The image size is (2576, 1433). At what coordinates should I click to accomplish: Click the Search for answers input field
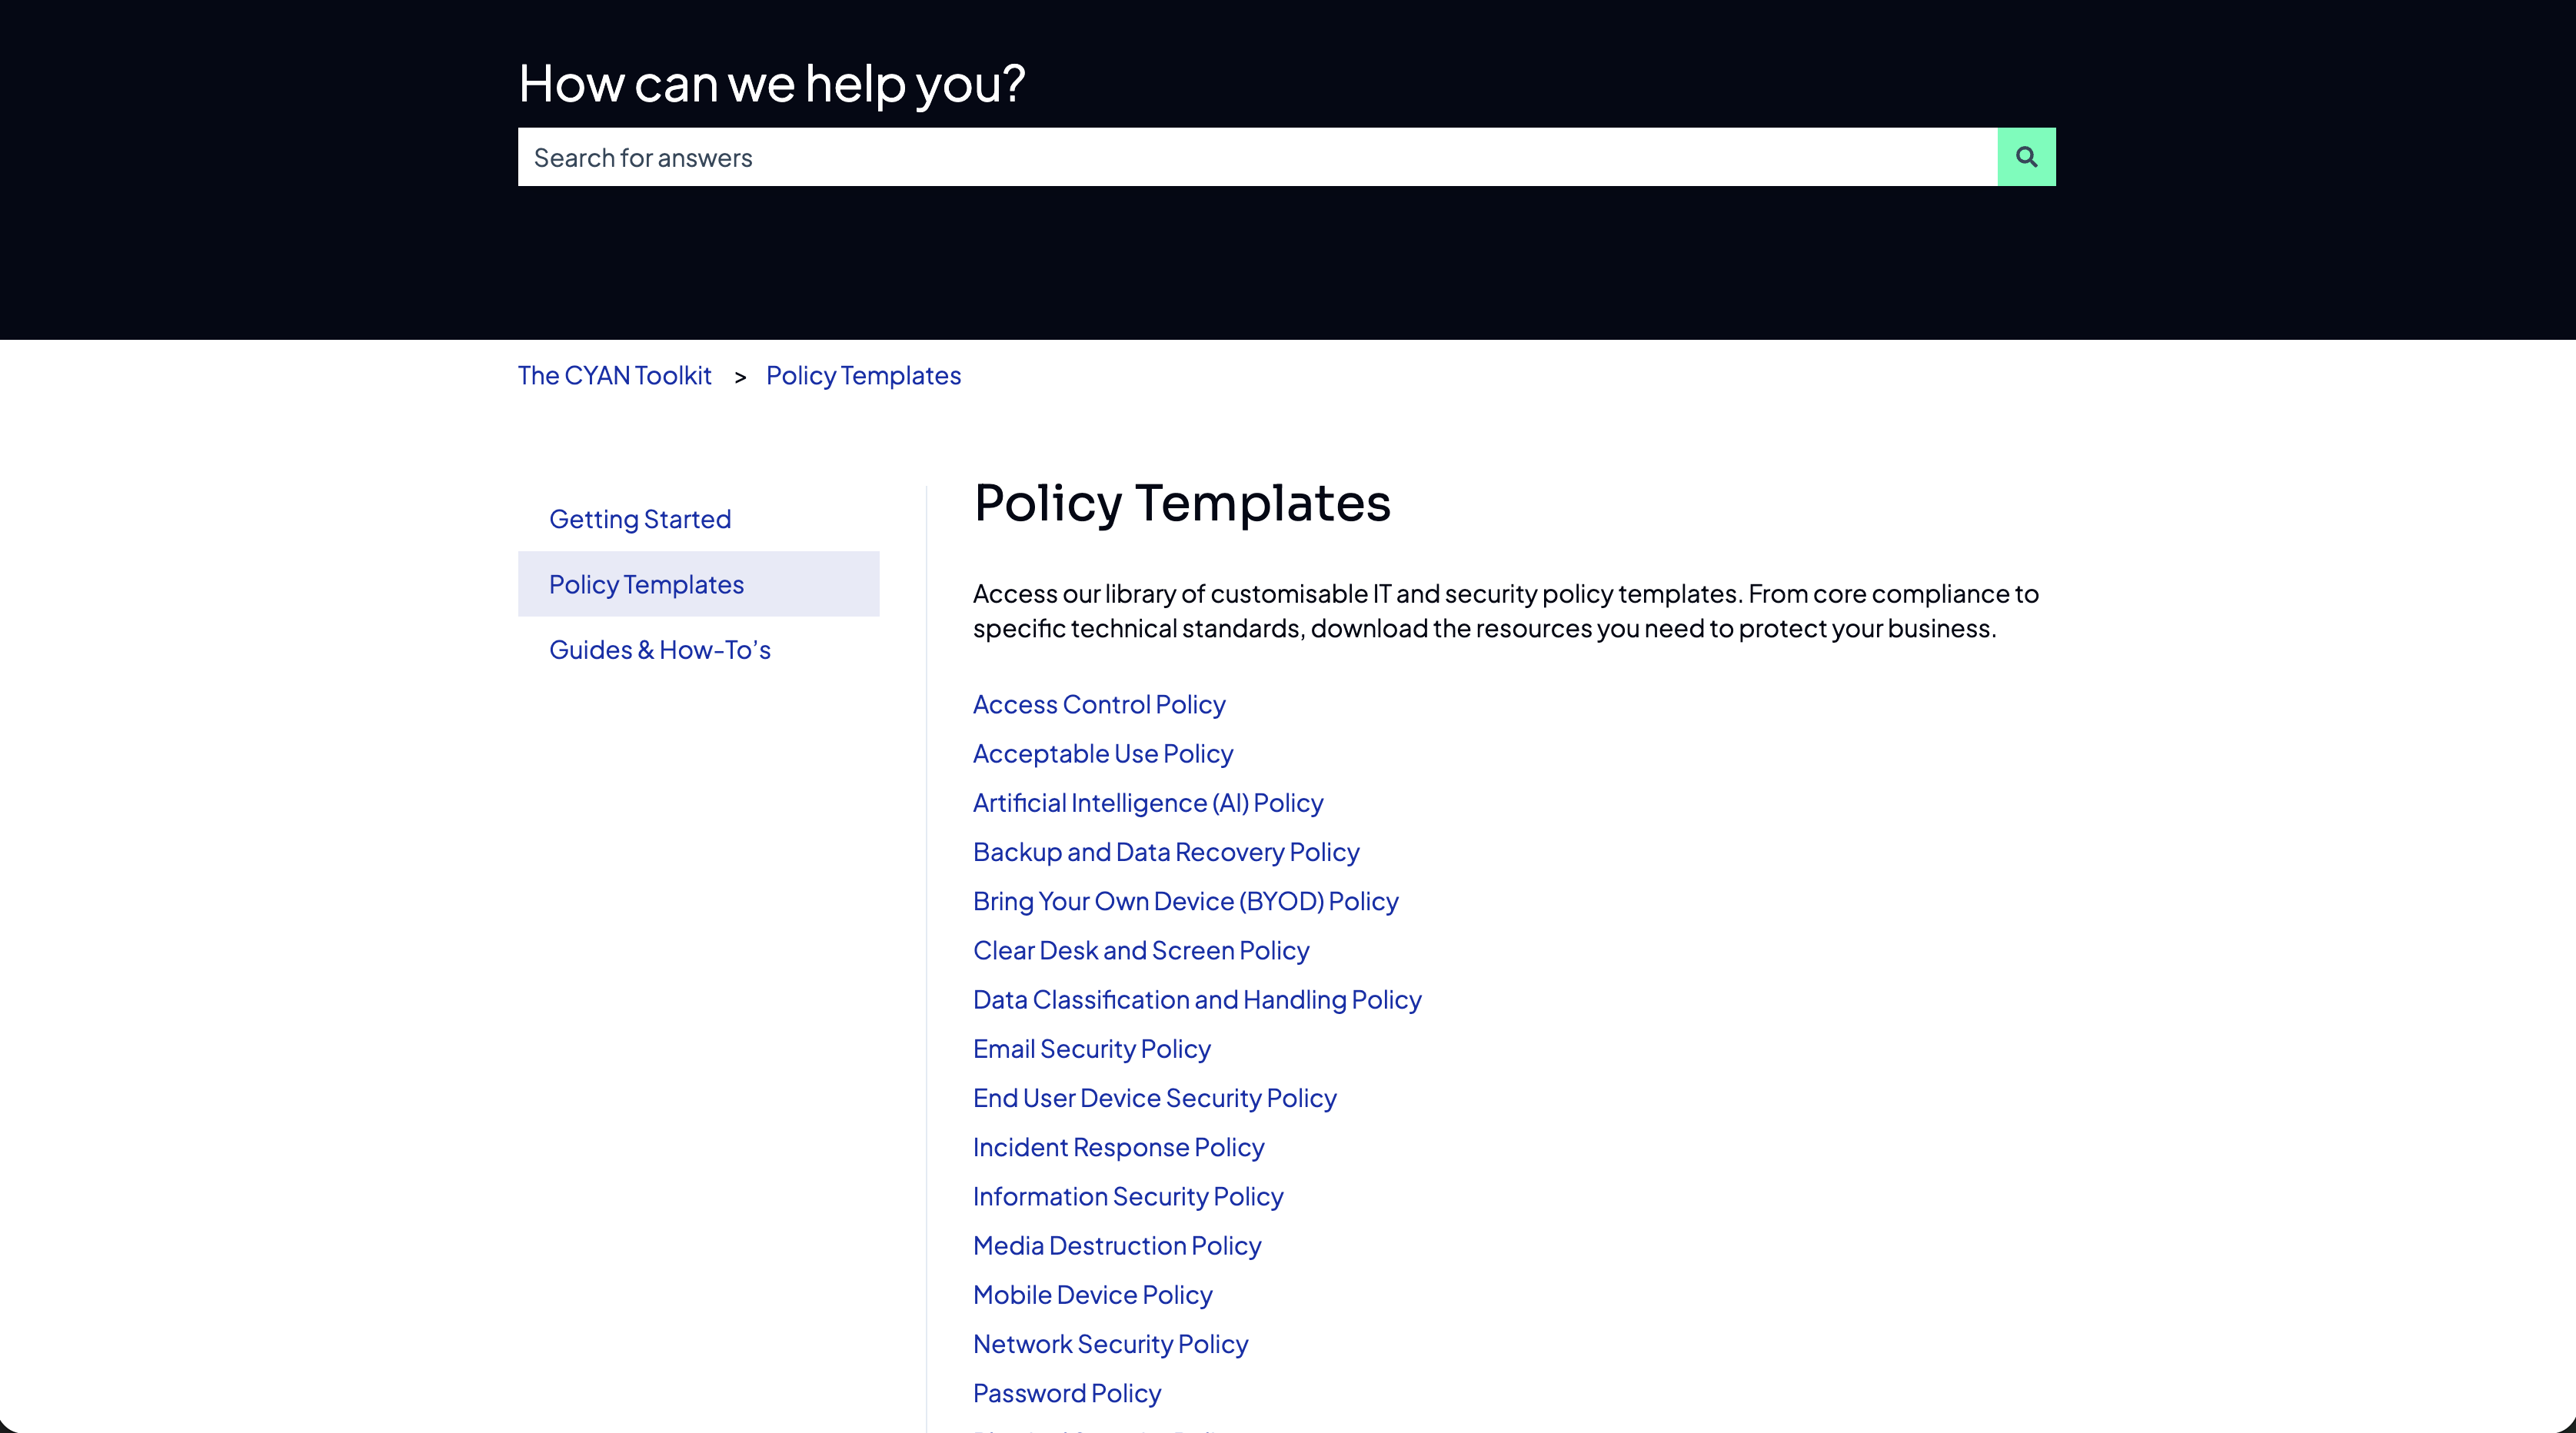coord(1200,157)
